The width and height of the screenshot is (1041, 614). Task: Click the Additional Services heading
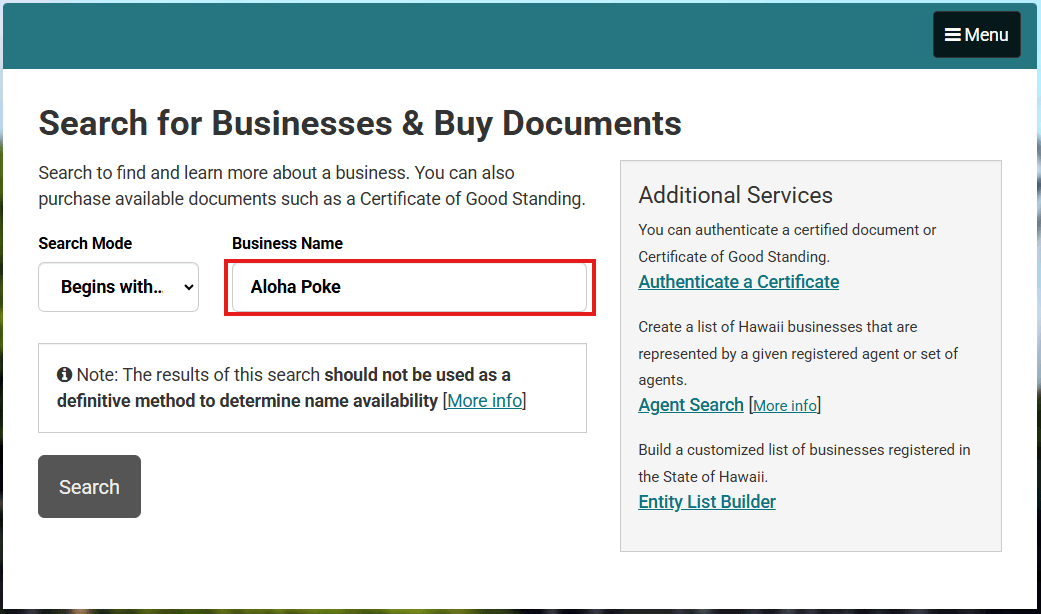click(735, 195)
